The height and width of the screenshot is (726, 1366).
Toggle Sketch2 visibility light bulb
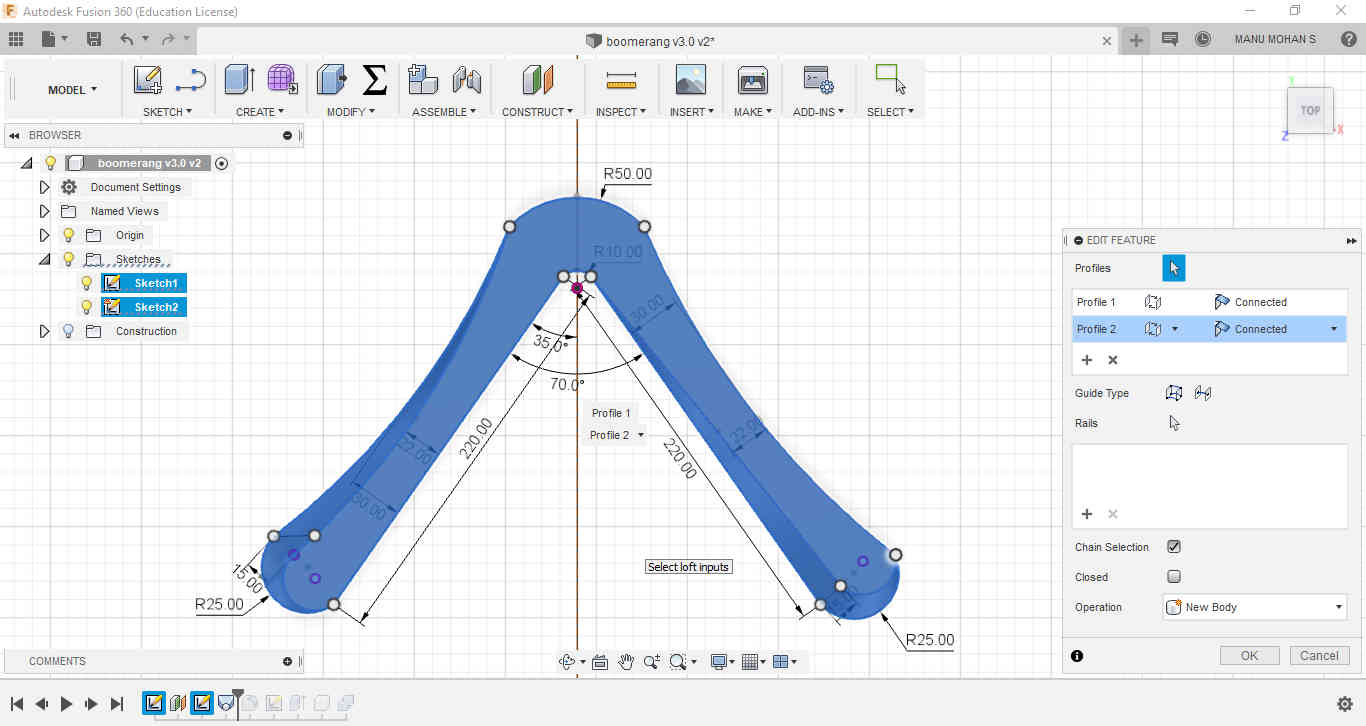pos(87,307)
